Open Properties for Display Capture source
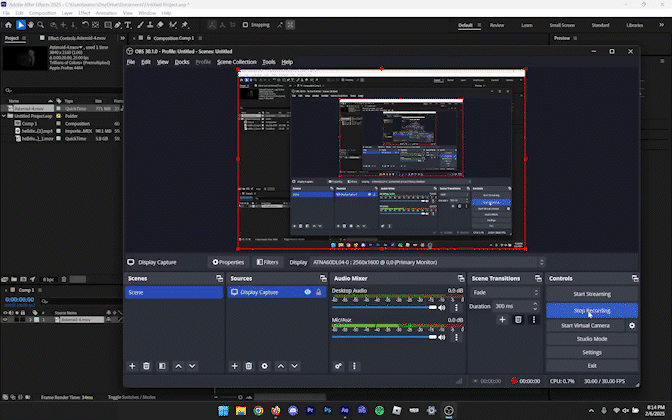The height and width of the screenshot is (420, 672). pyautogui.click(x=228, y=262)
